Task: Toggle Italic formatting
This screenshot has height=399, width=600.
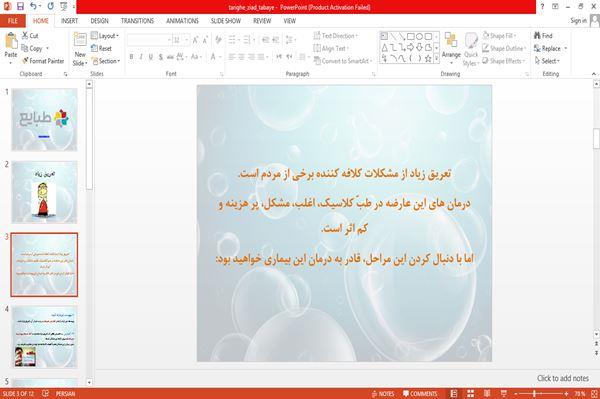Action: 141,57
